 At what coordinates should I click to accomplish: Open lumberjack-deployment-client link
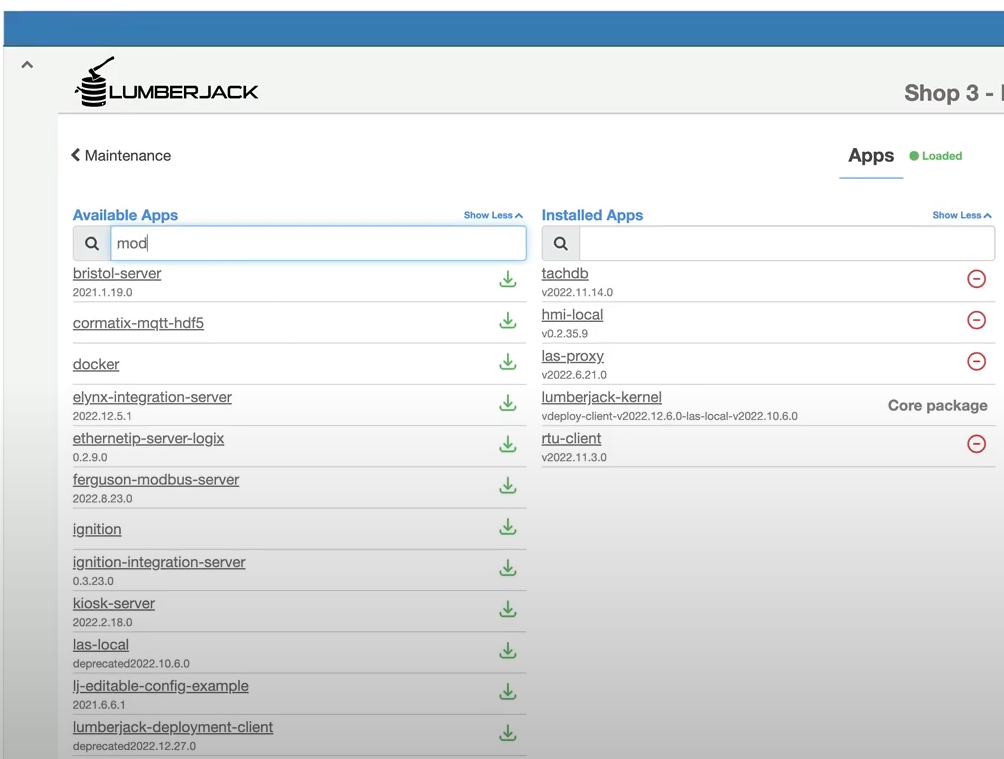click(173, 728)
